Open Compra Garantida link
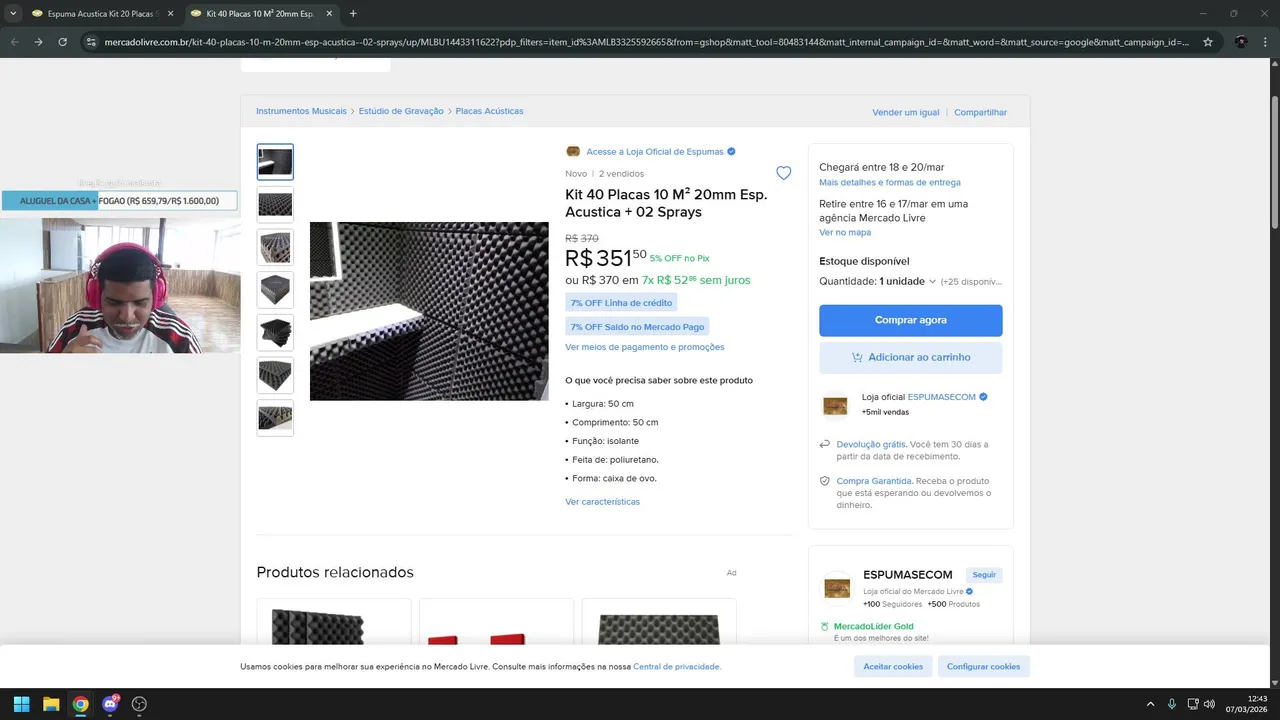Screen dimensions: 1280x720 point(874,481)
